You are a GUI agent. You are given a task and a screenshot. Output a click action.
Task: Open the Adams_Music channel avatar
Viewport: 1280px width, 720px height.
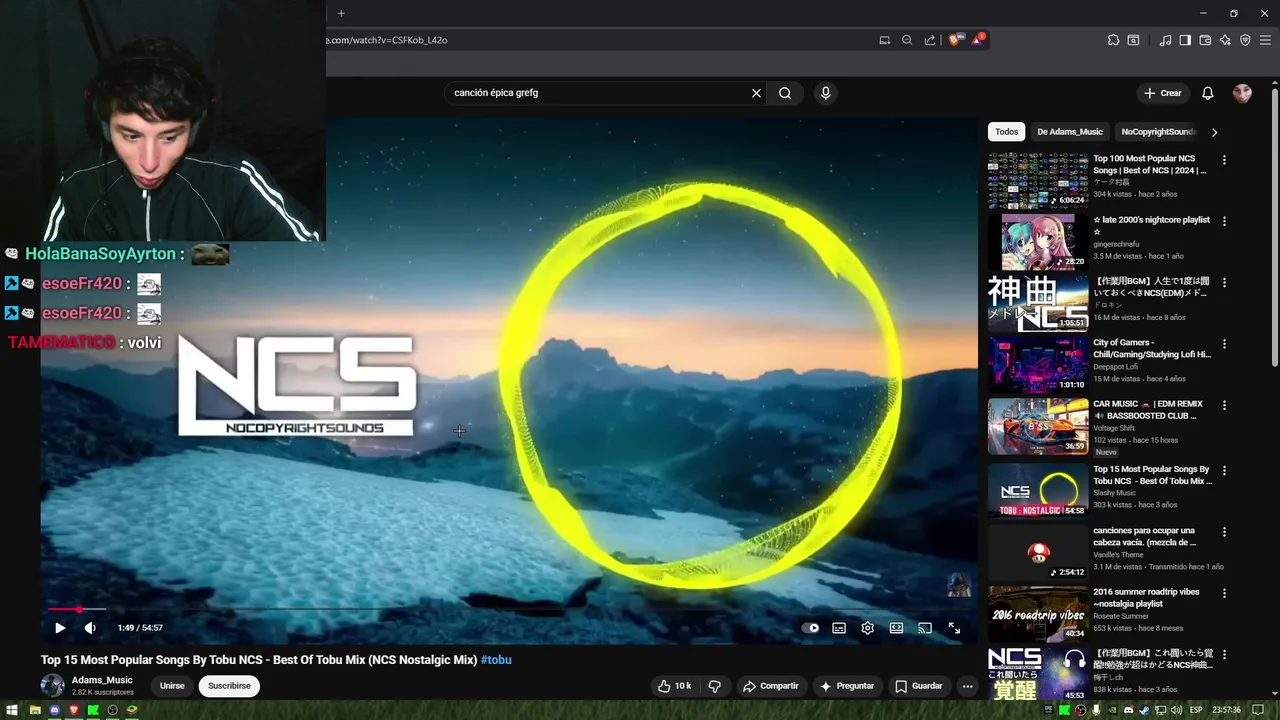pyautogui.click(x=52, y=686)
